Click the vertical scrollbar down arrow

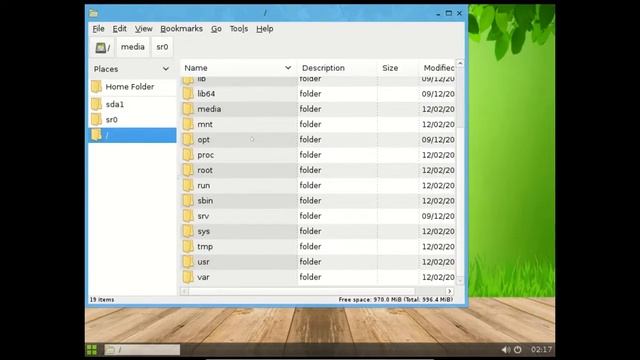pyautogui.click(x=460, y=280)
